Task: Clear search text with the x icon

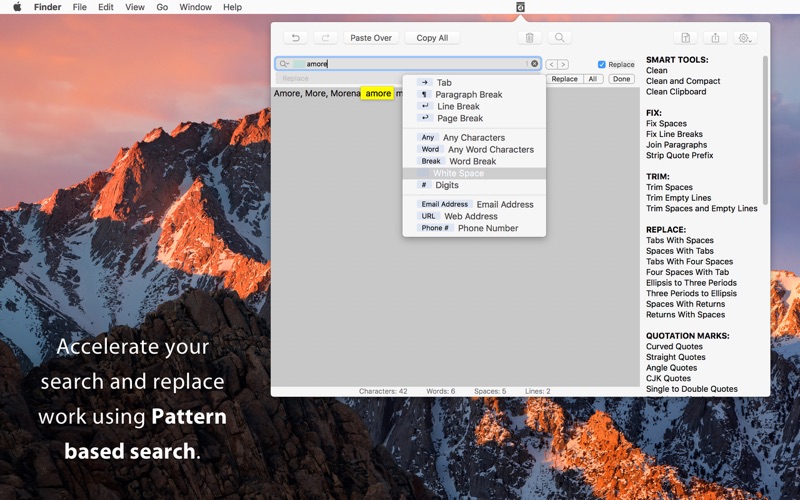Action: click(x=534, y=64)
